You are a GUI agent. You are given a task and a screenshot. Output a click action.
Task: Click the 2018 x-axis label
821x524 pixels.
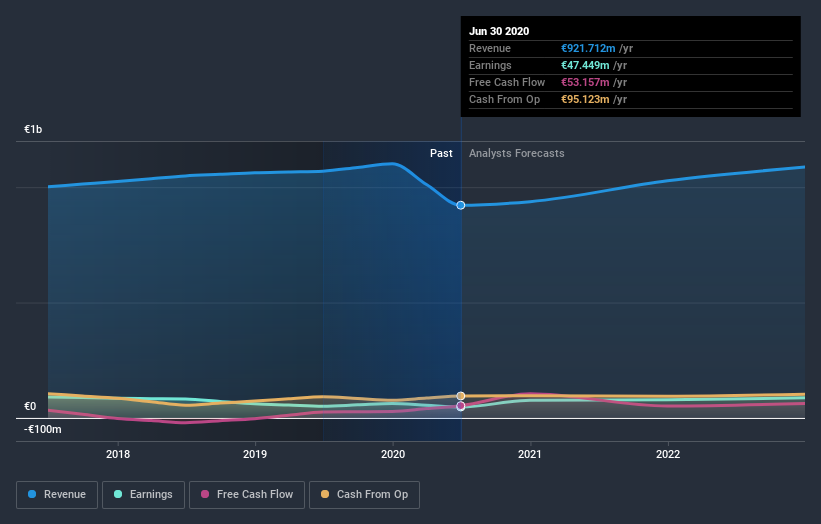point(118,454)
